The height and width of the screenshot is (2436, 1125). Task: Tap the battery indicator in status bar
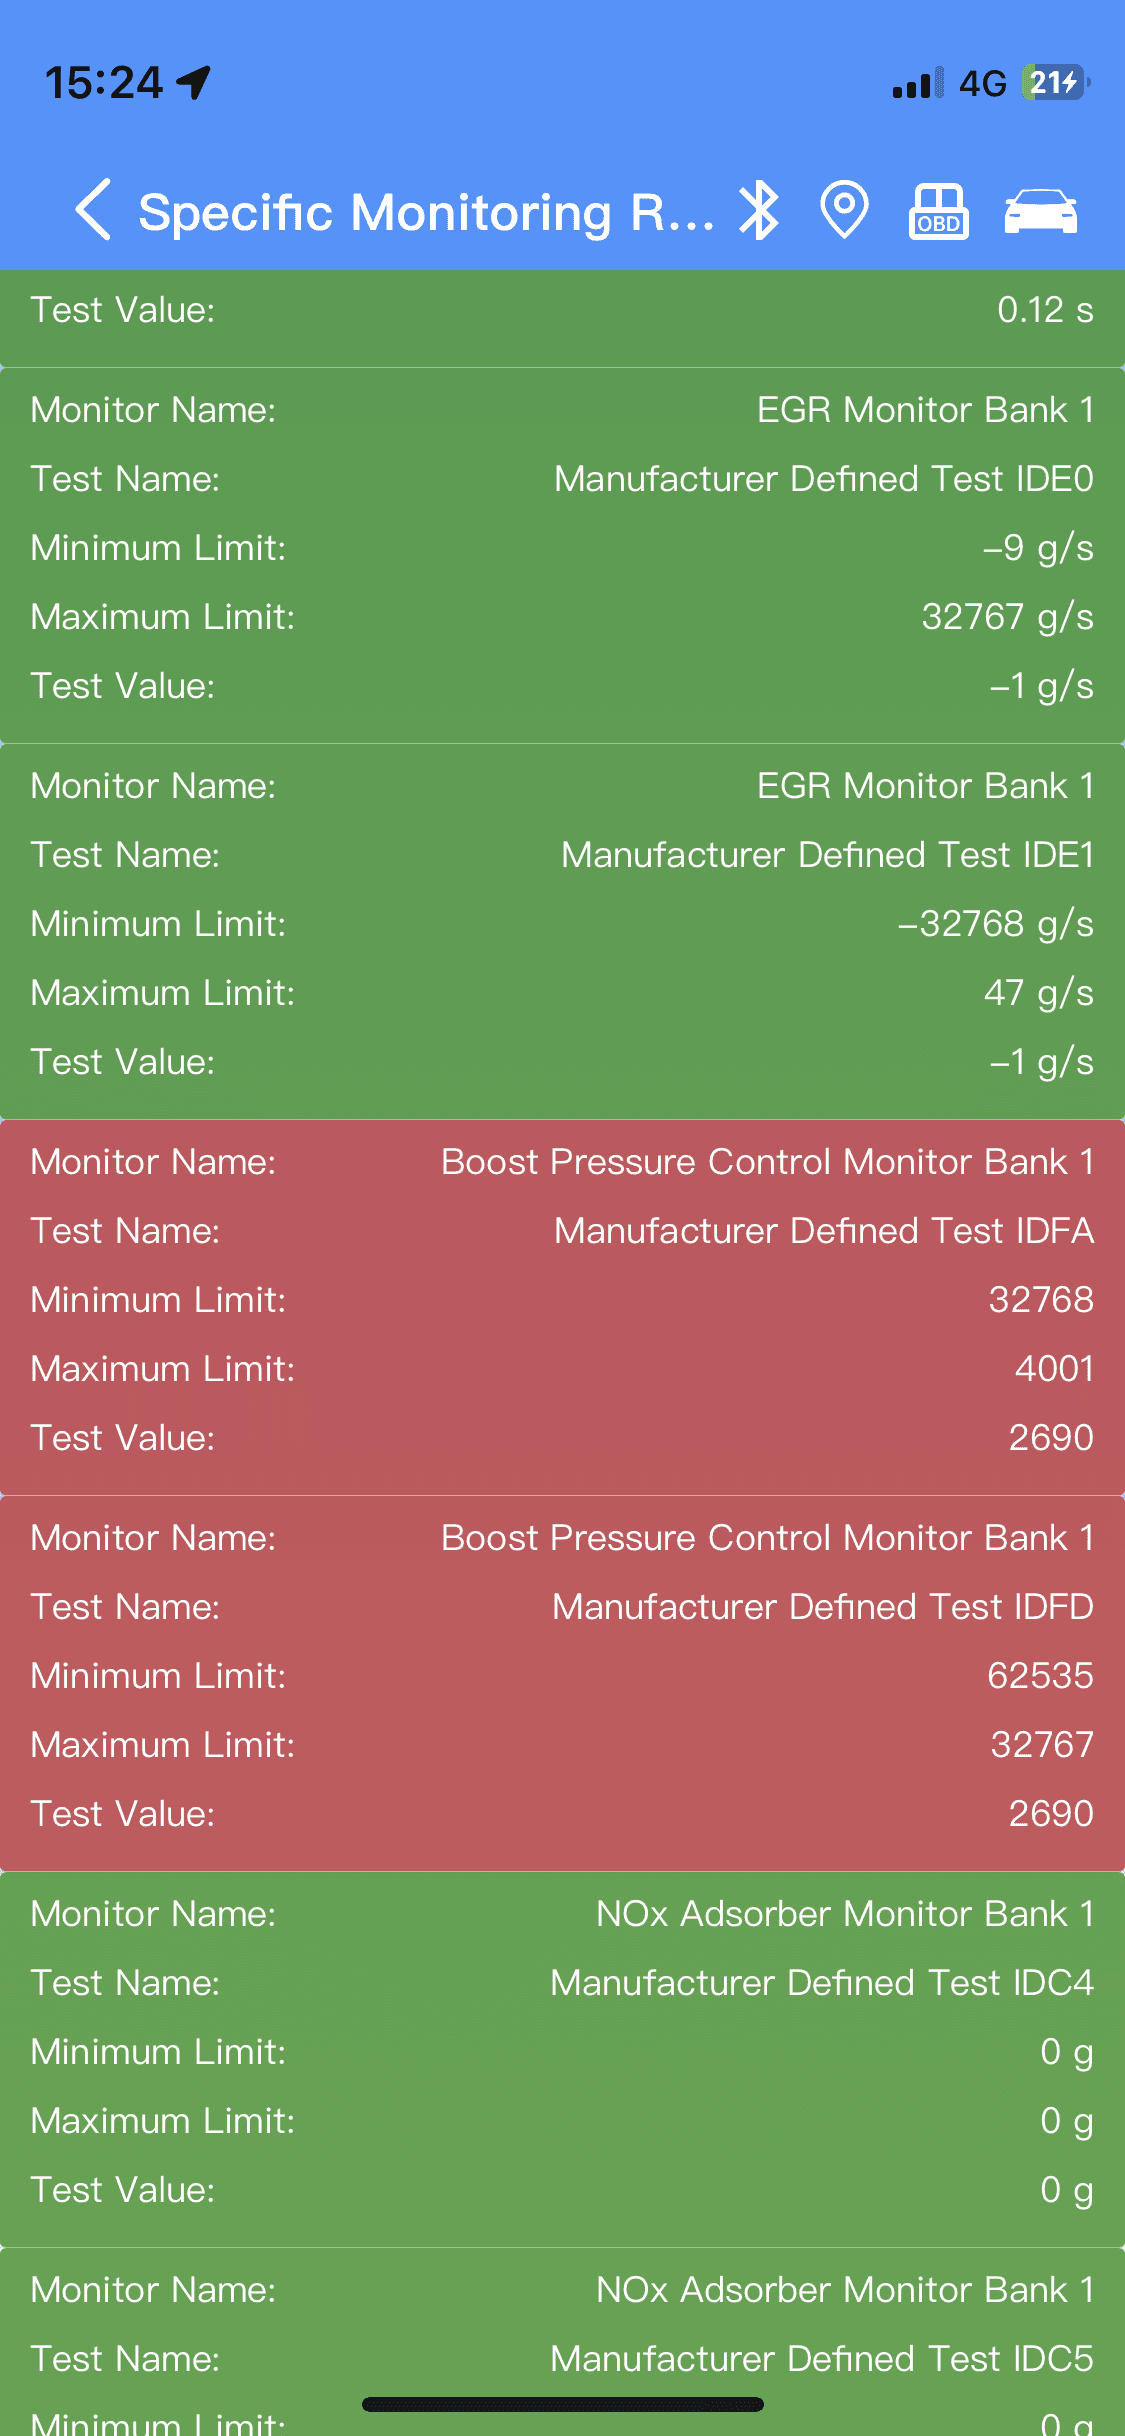[x=1055, y=82]
